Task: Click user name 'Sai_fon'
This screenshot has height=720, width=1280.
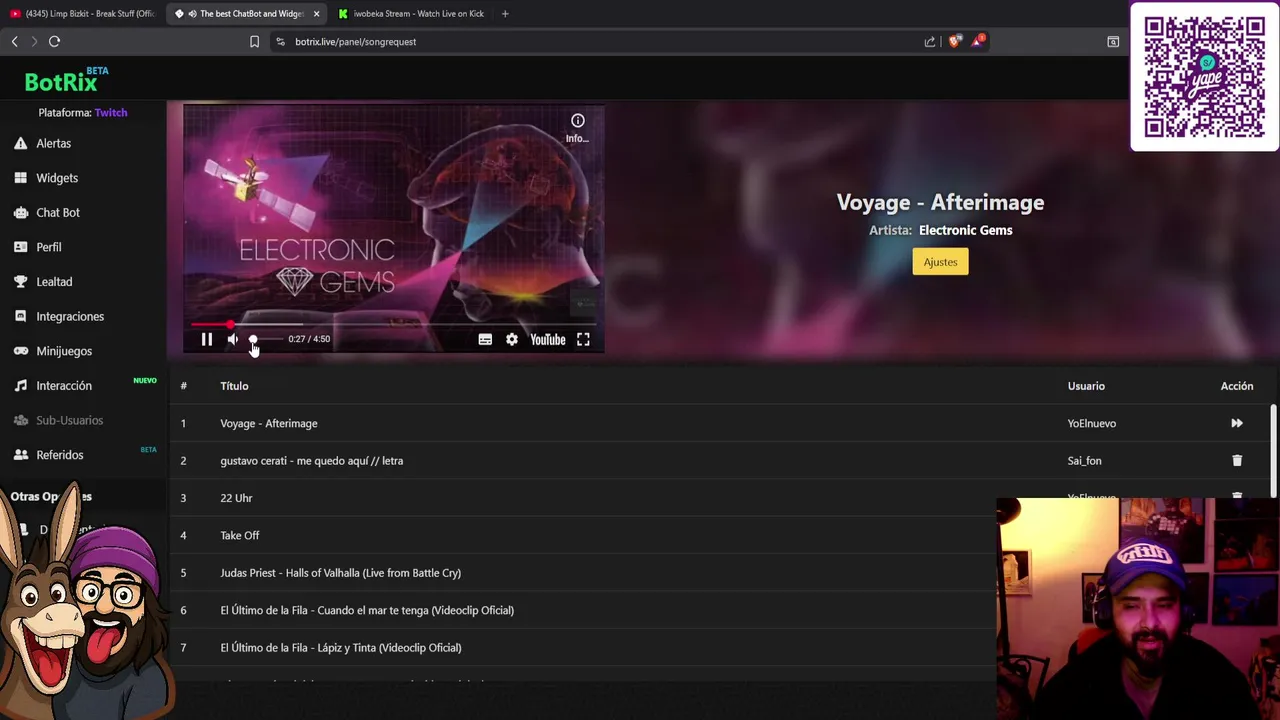Action: tap(1084, 461)
